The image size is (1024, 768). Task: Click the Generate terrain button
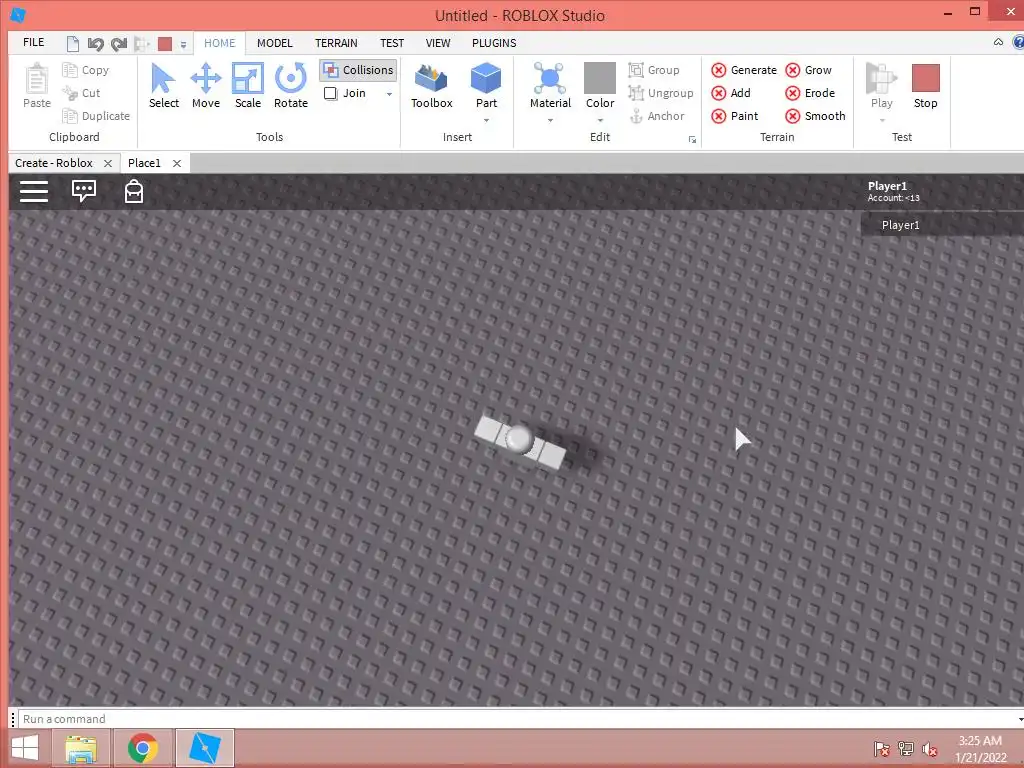tap(744, 70)
